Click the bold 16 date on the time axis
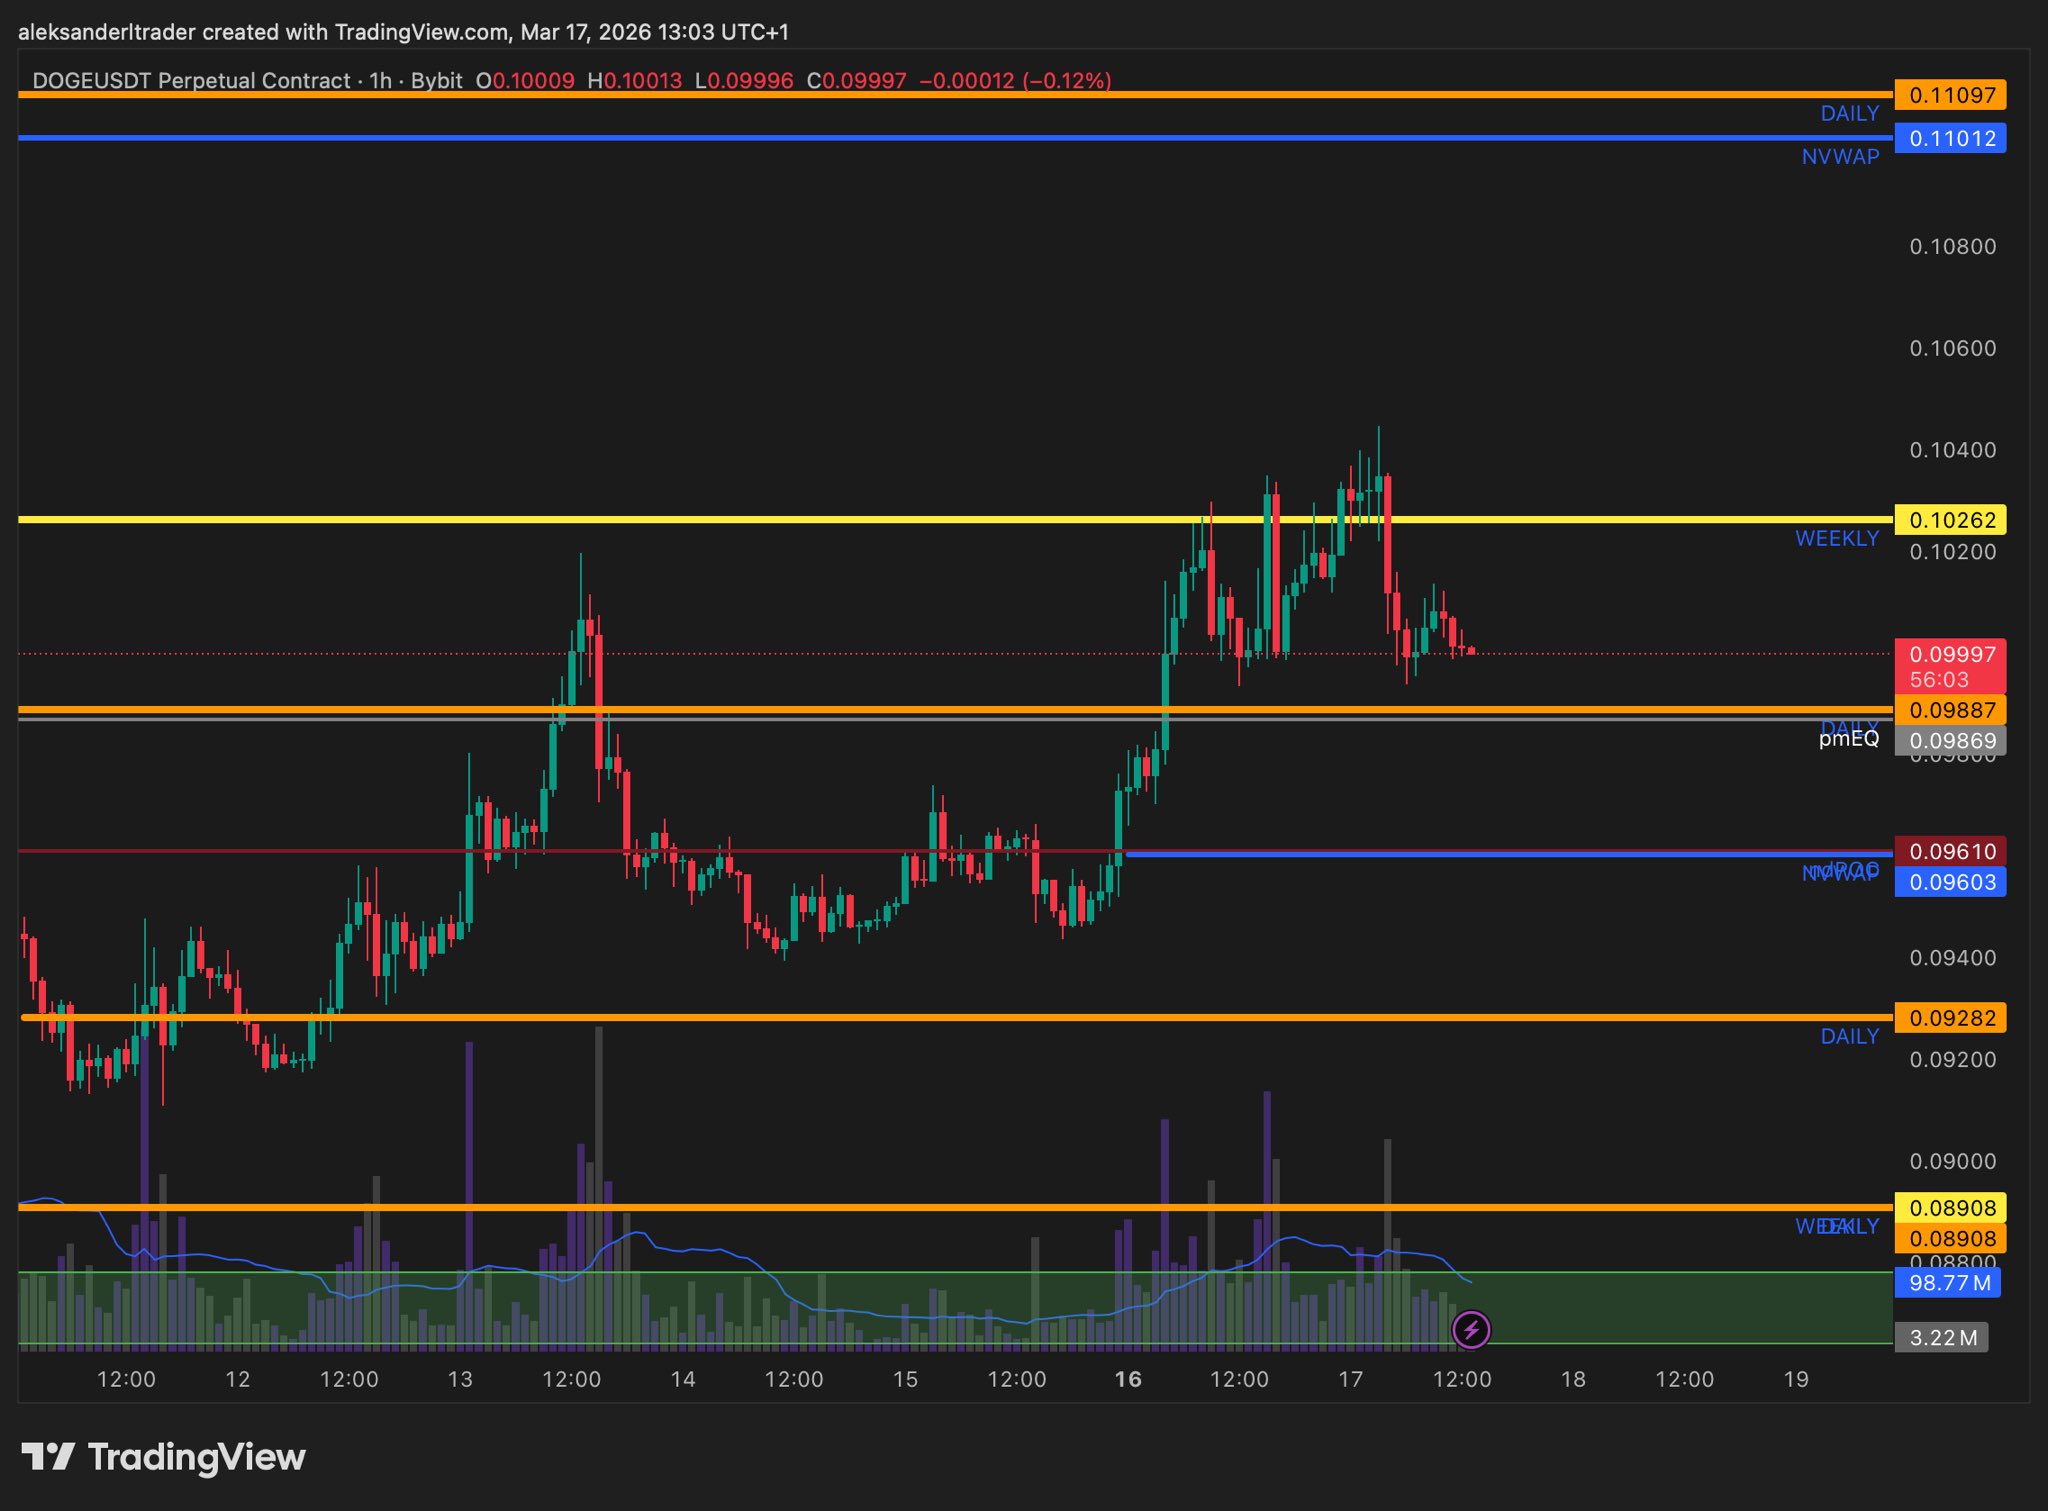The width and height of the screenshot is (2048, 1511). (x=1128, y=1380)
